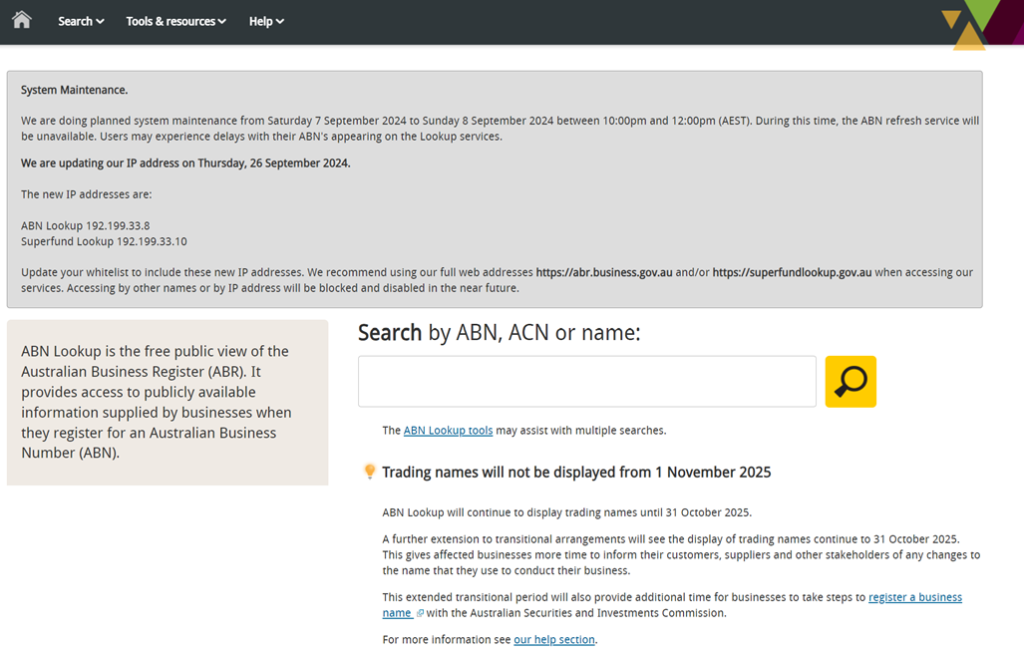Expand the Search dropdown menu

coord(81,21)
